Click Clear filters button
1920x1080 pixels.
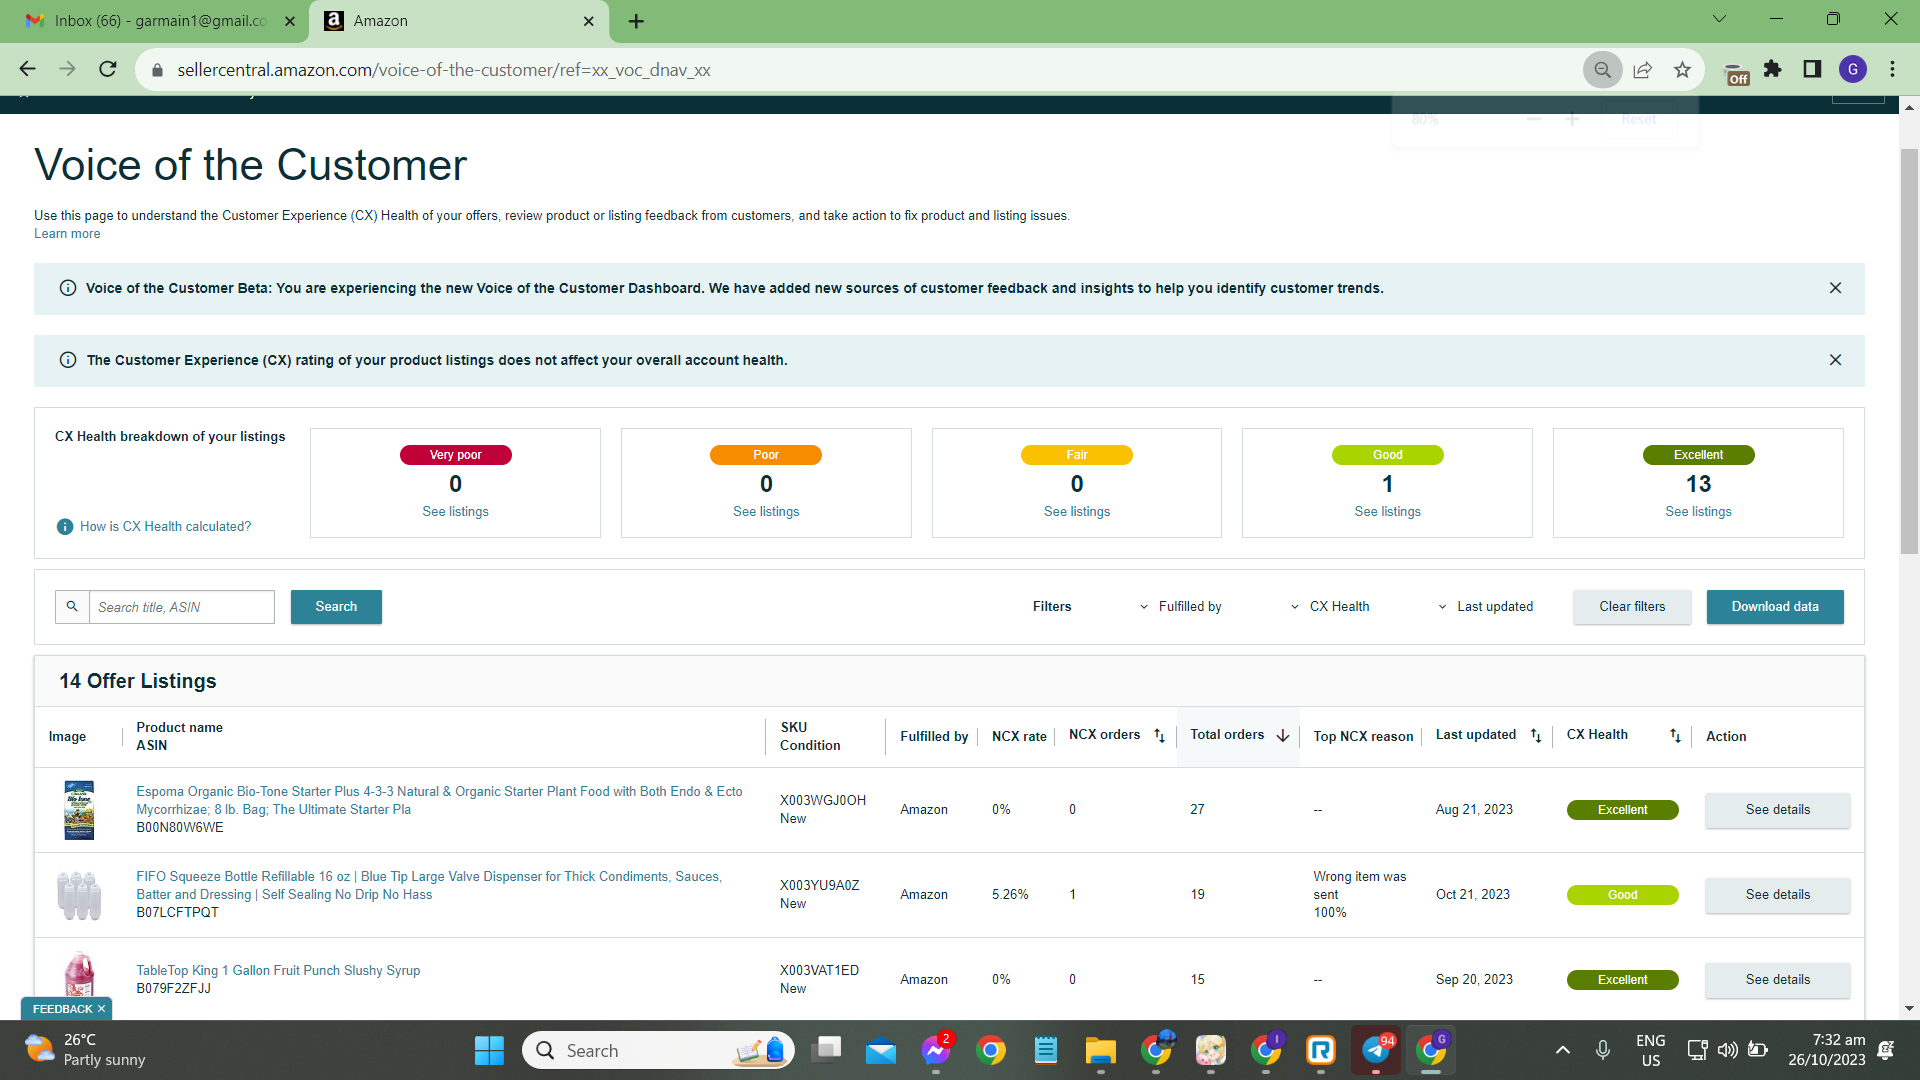[1632, 607]
